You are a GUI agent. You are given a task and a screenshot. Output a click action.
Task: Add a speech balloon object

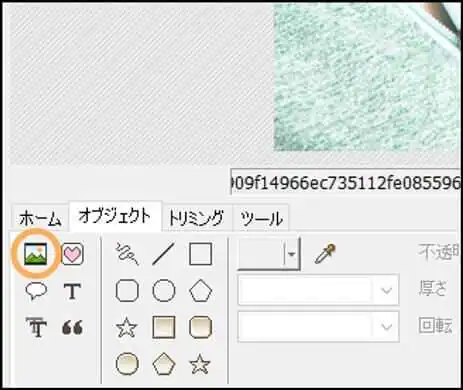coord(36,291)
